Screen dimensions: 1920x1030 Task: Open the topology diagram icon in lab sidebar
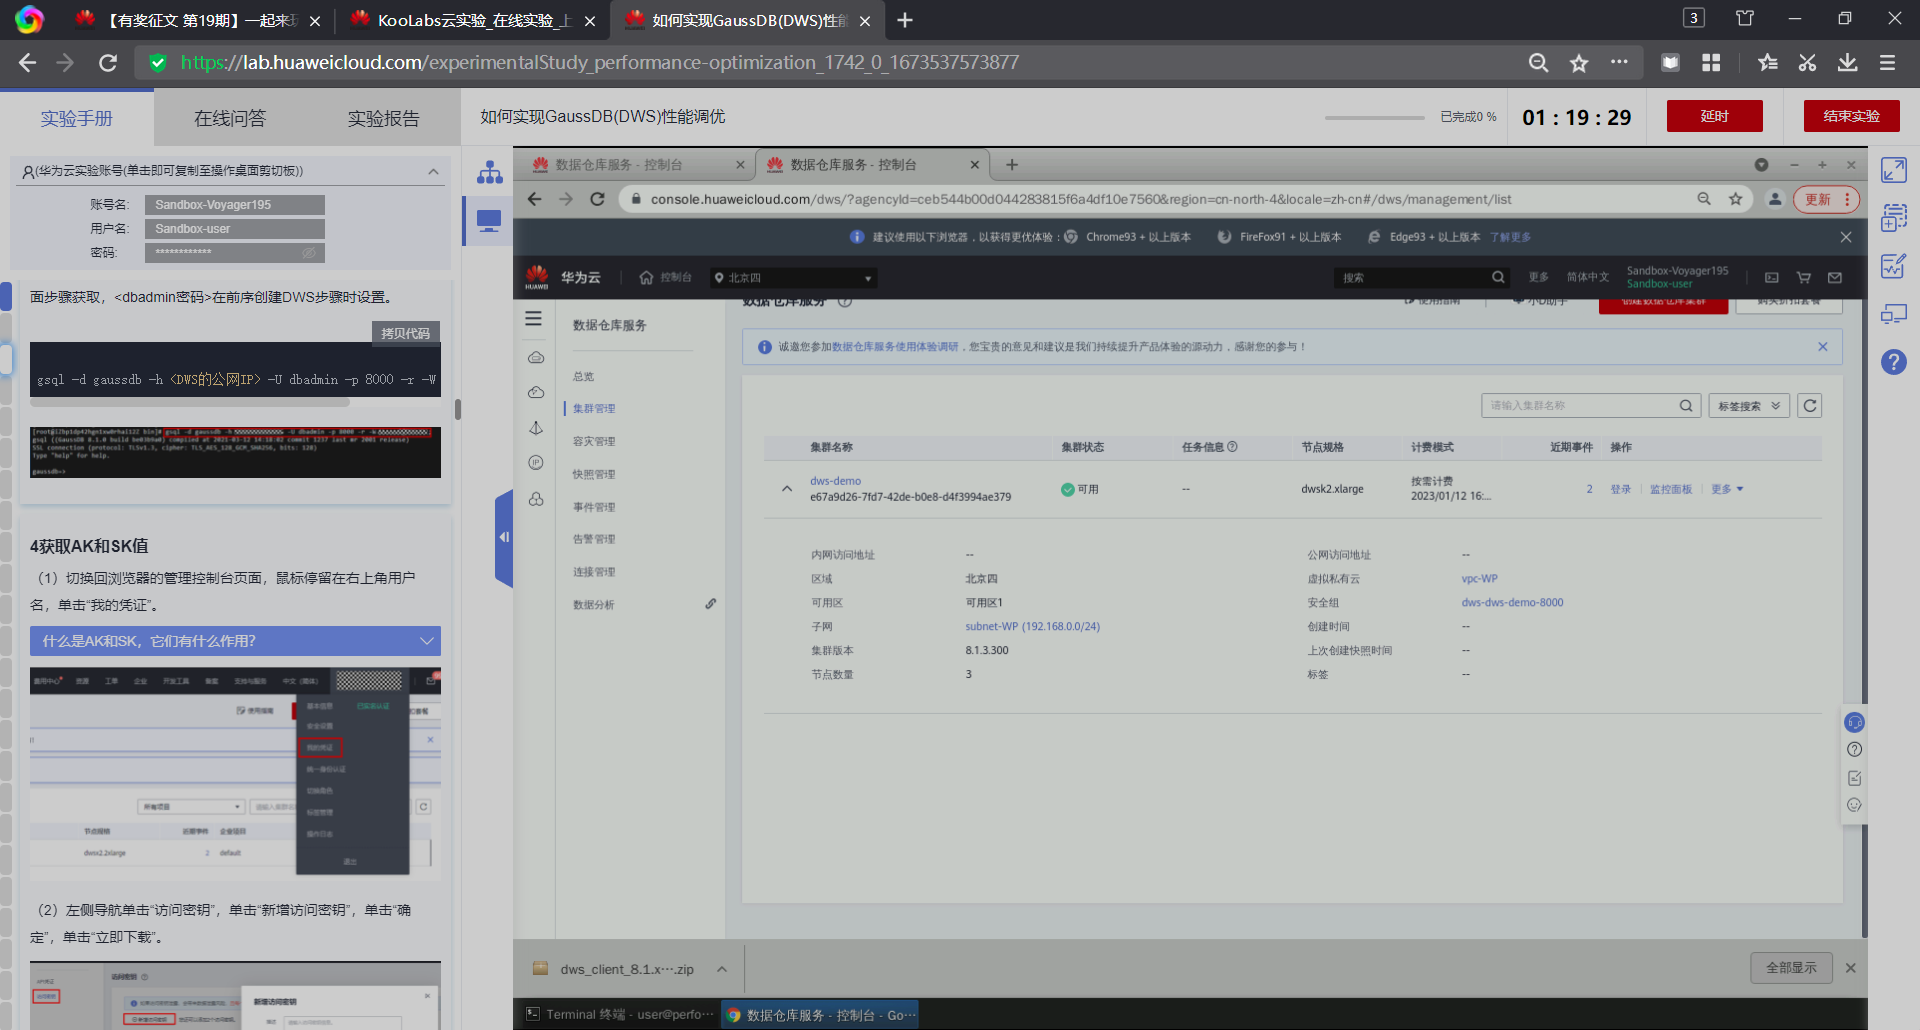[490, 172]
